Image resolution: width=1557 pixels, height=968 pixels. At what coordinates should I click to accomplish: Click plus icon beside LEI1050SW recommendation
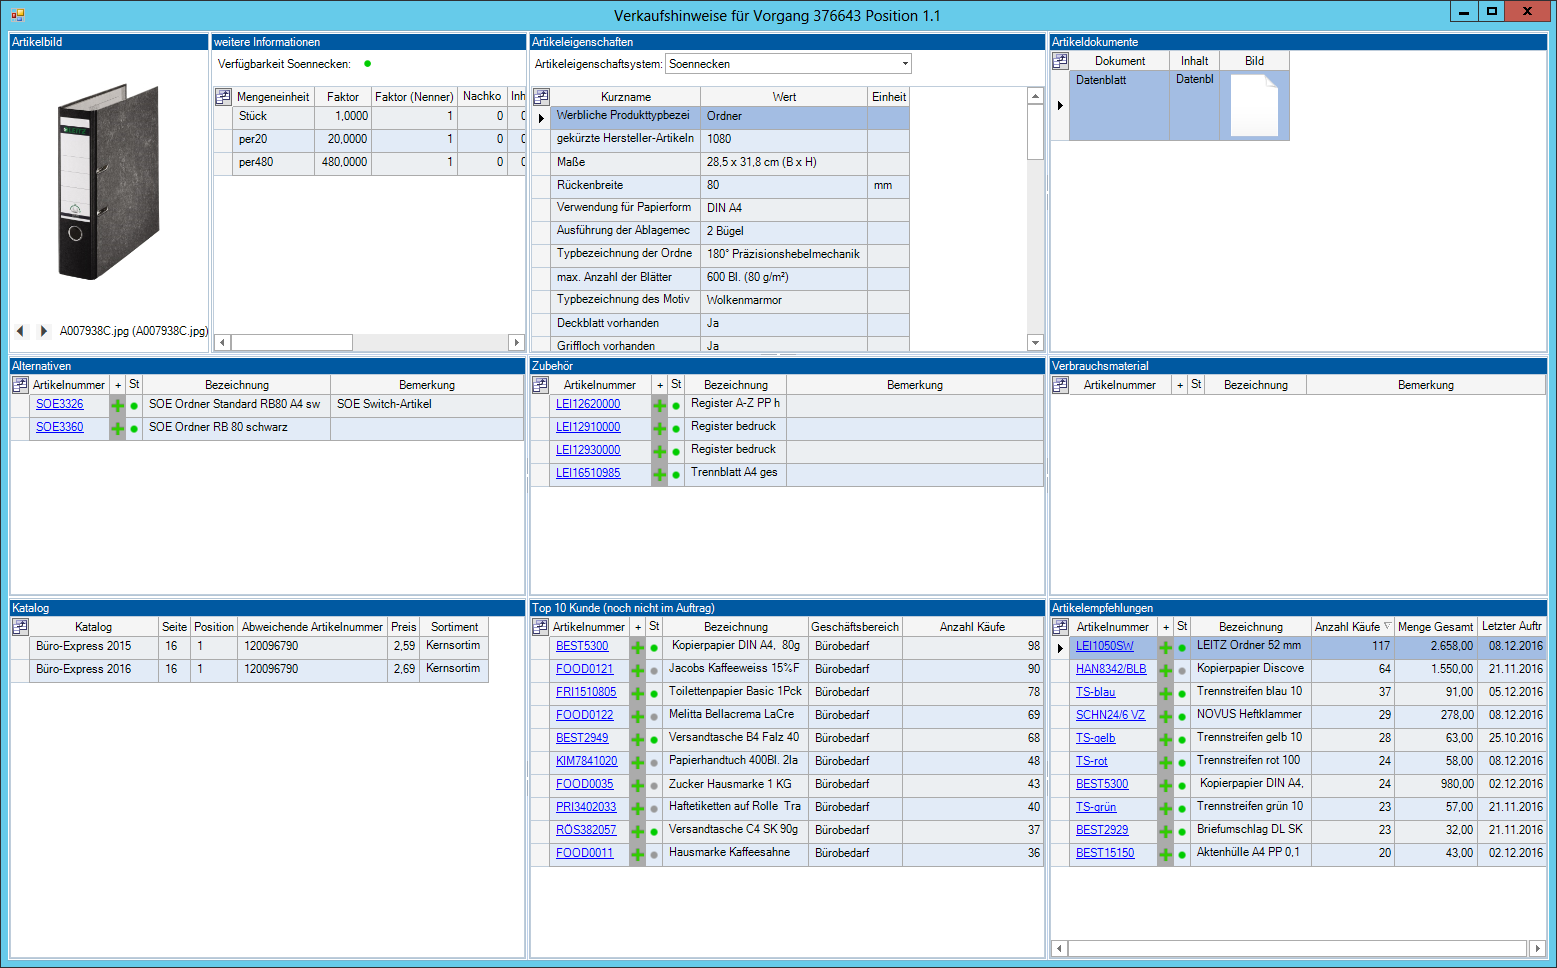pos(1165,647)
